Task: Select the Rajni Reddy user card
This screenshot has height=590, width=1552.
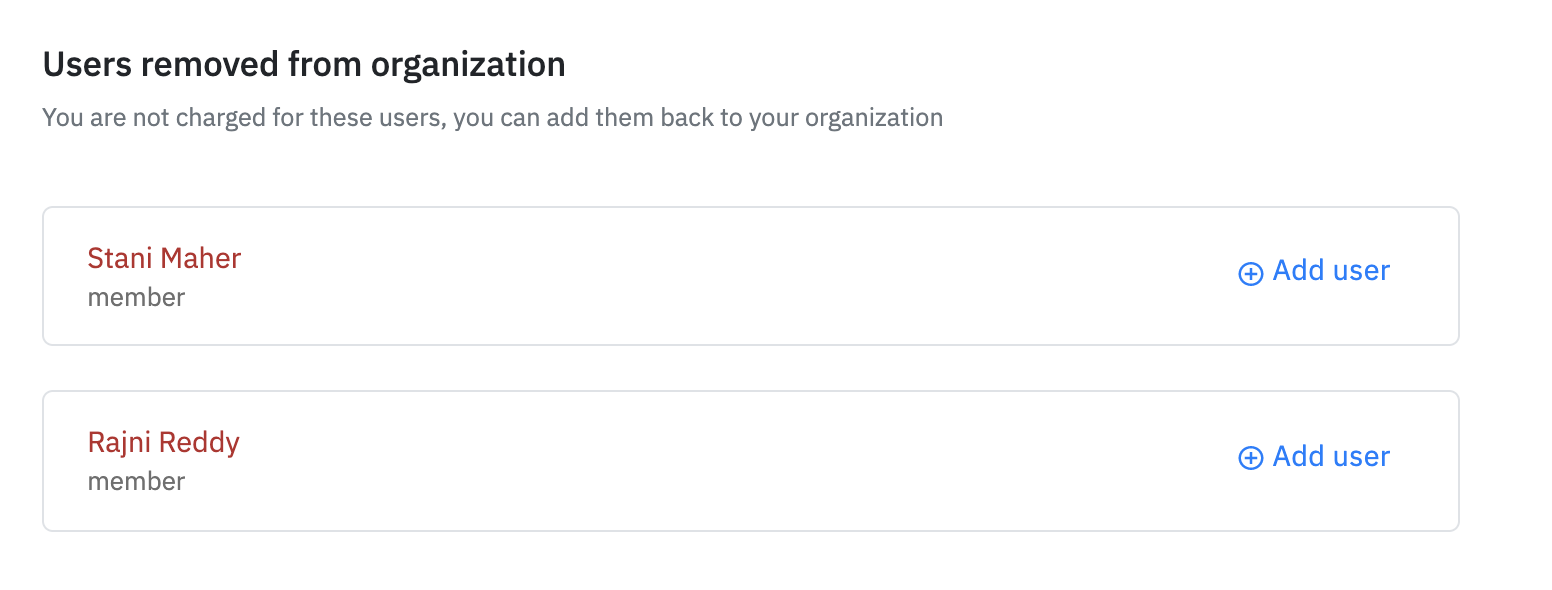Action: (751, 460)
